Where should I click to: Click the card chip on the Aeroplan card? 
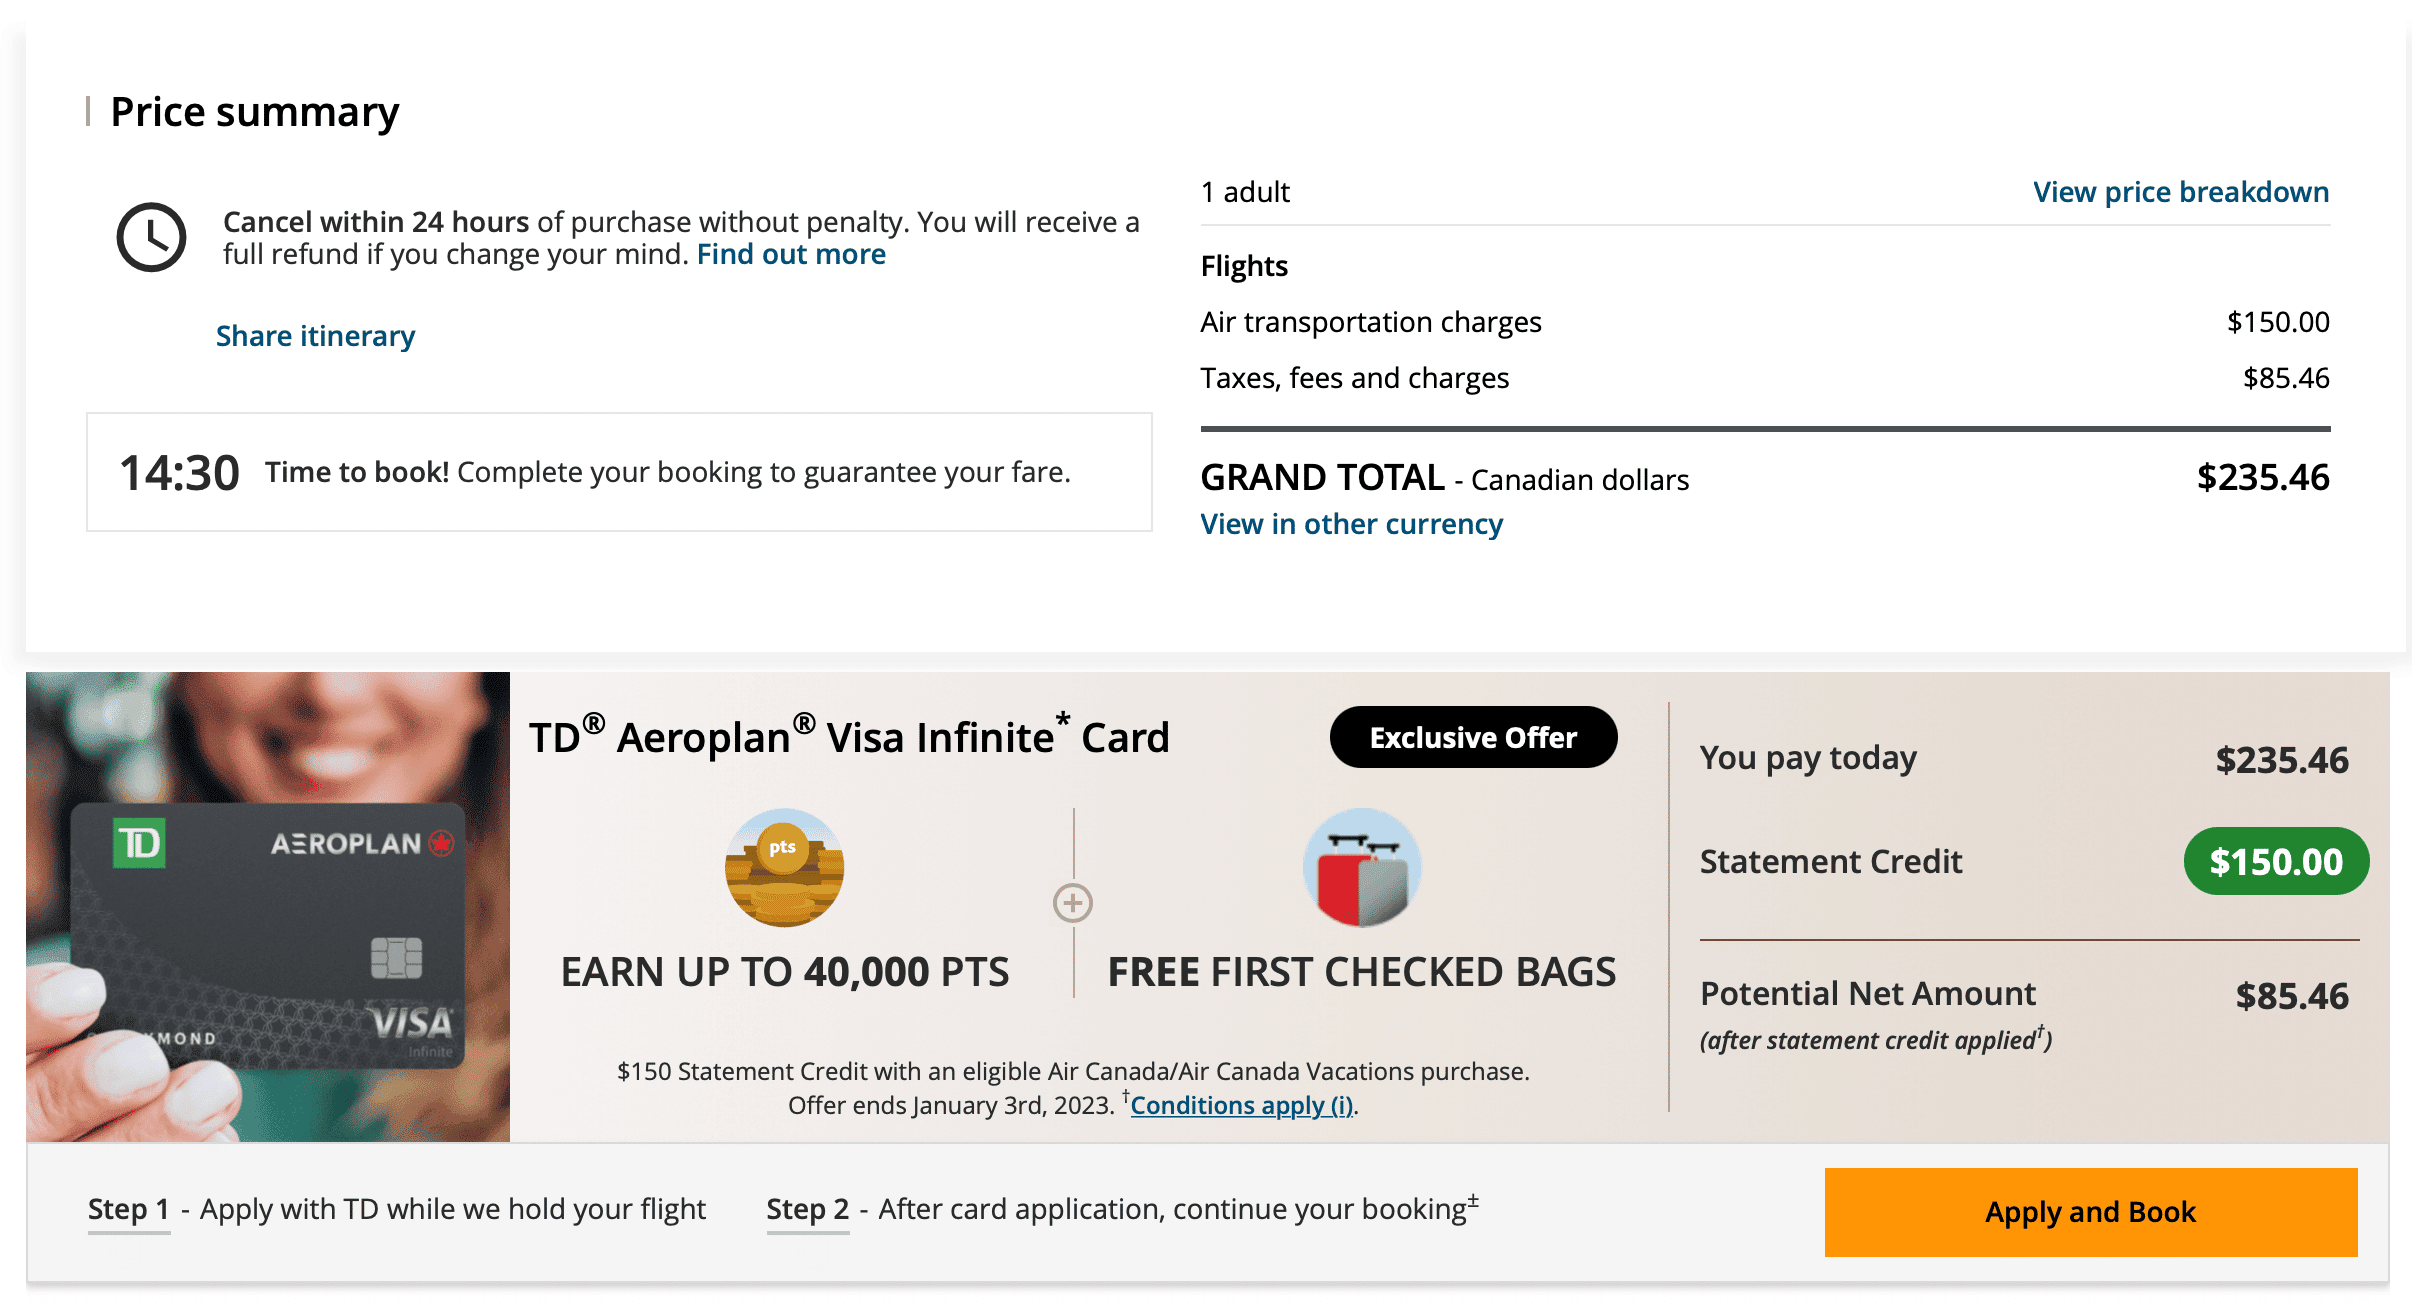point(396,958)
